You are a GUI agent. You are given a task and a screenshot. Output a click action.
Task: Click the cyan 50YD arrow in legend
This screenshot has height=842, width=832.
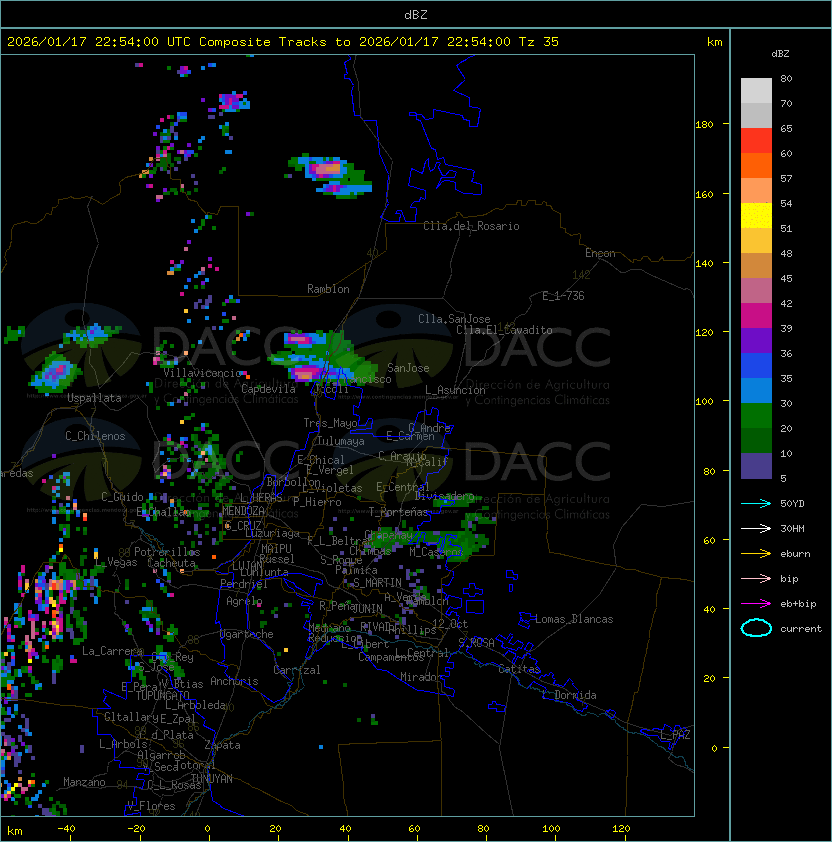756,503
